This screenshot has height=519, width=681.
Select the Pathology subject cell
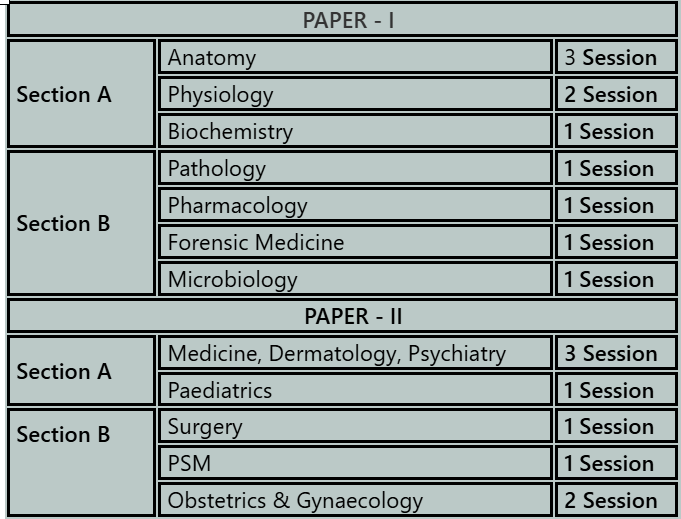355,169
